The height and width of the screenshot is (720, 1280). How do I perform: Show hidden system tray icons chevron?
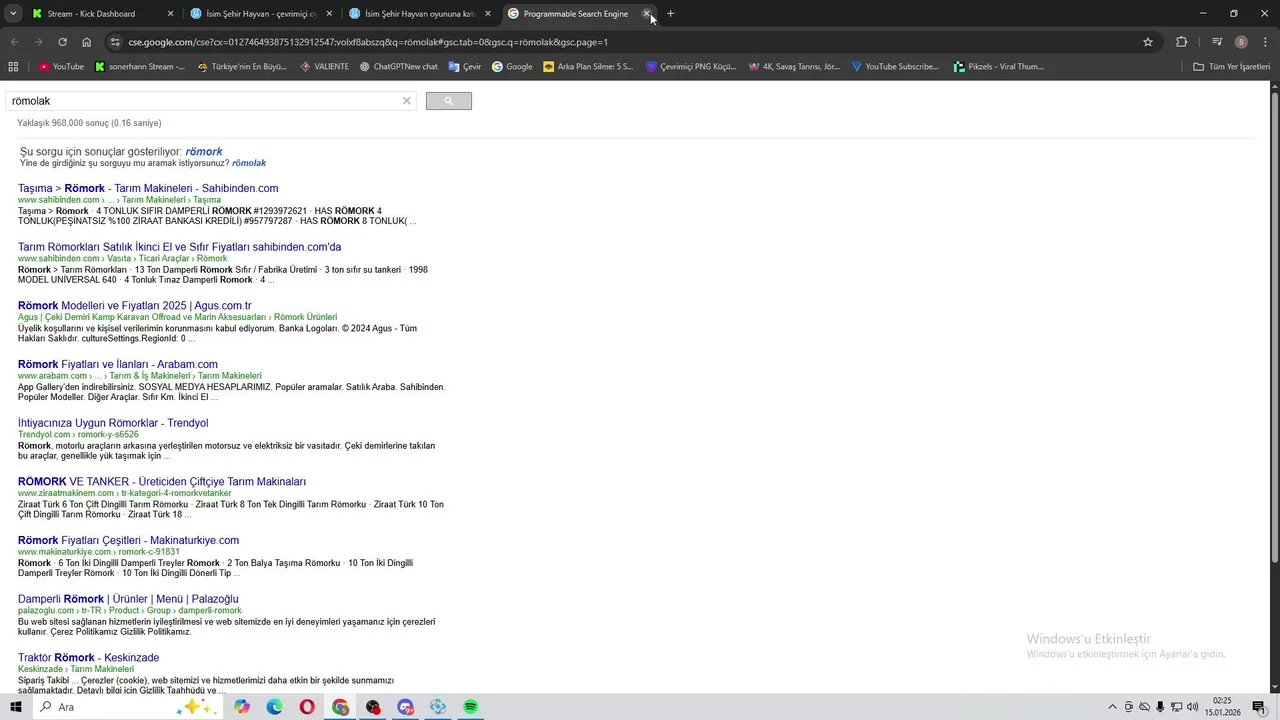pyautogui.click(x=1112, y=707)
